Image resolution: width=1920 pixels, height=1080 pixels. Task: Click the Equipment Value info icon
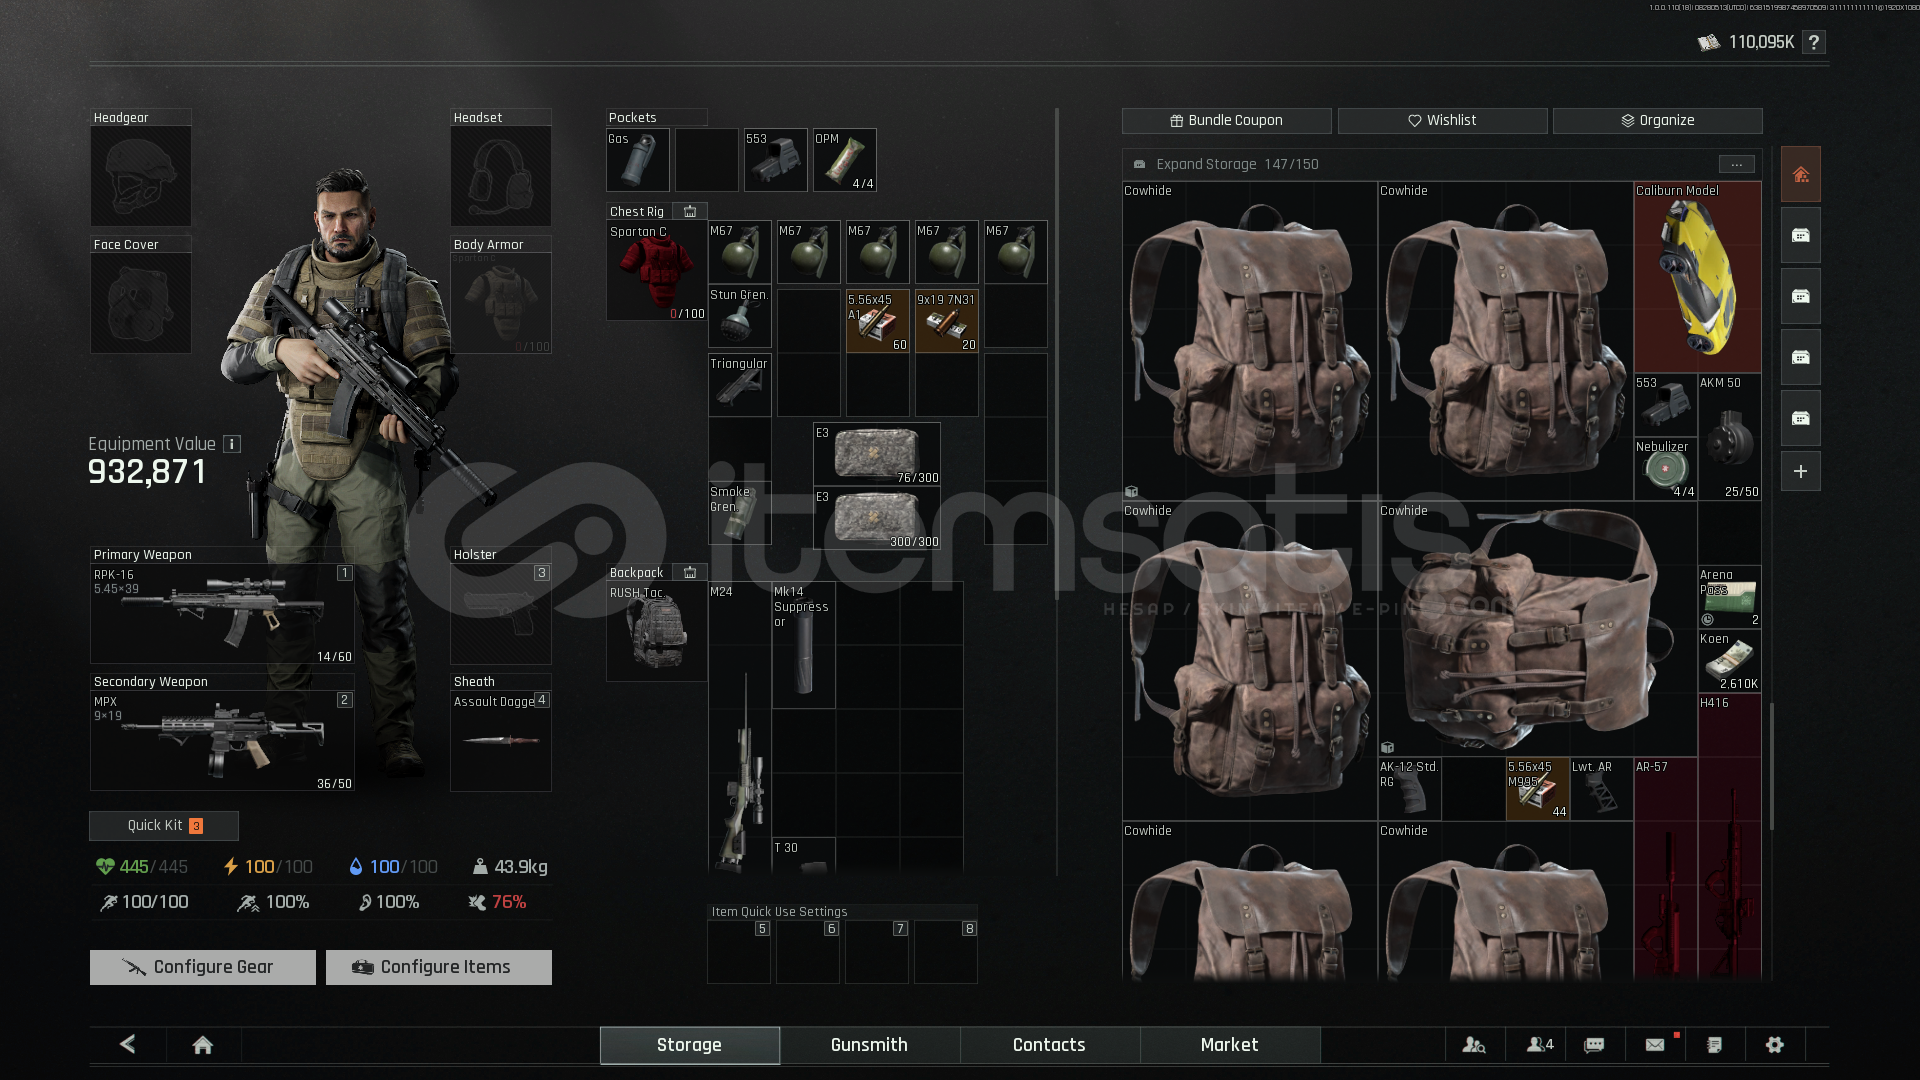[232, 444]
